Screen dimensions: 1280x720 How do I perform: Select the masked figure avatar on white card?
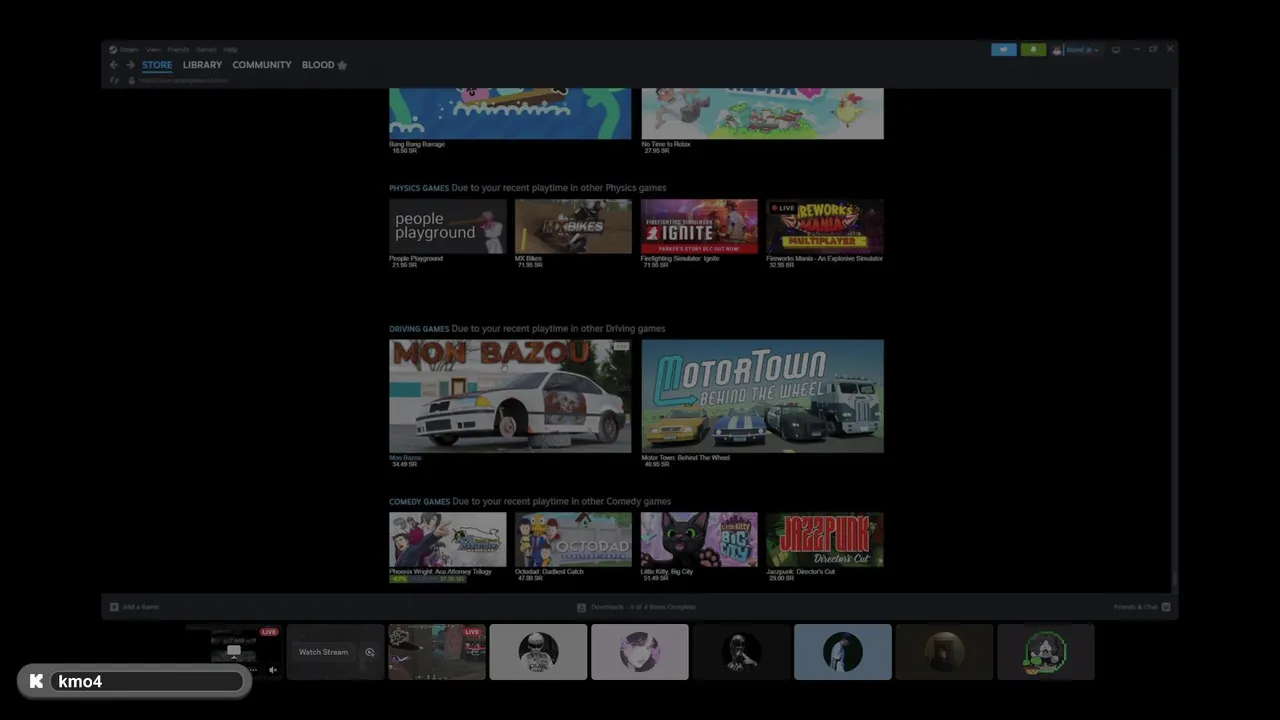click(538, 652)
